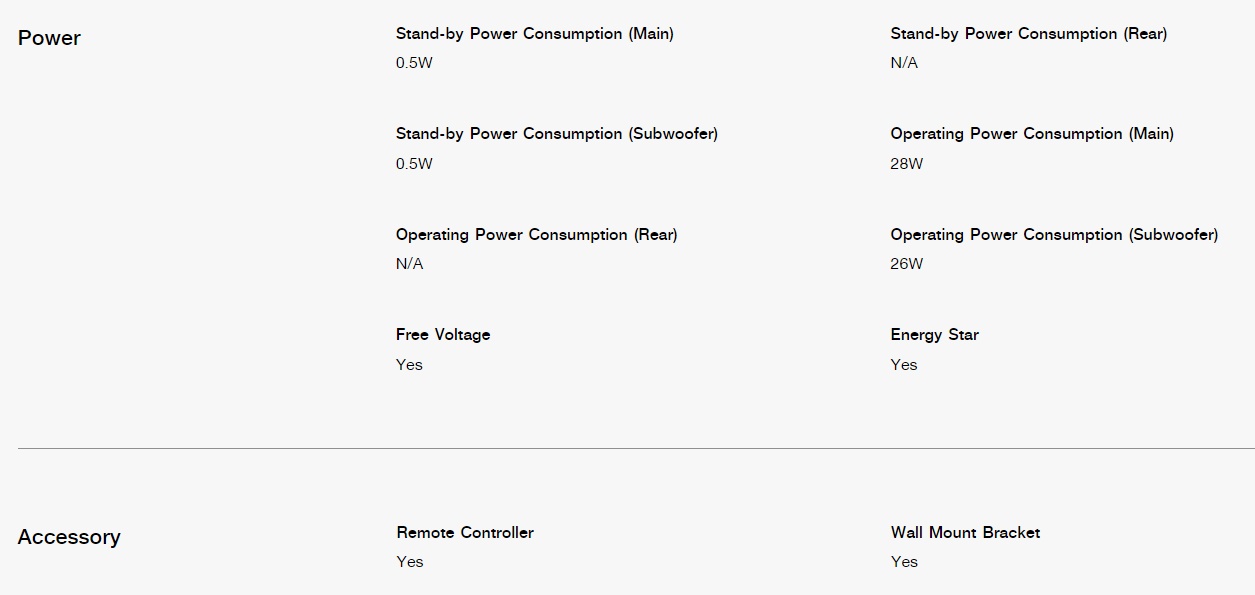
Task: Select Operating Power Consumption (Rear) label
Action: [537, 235]
